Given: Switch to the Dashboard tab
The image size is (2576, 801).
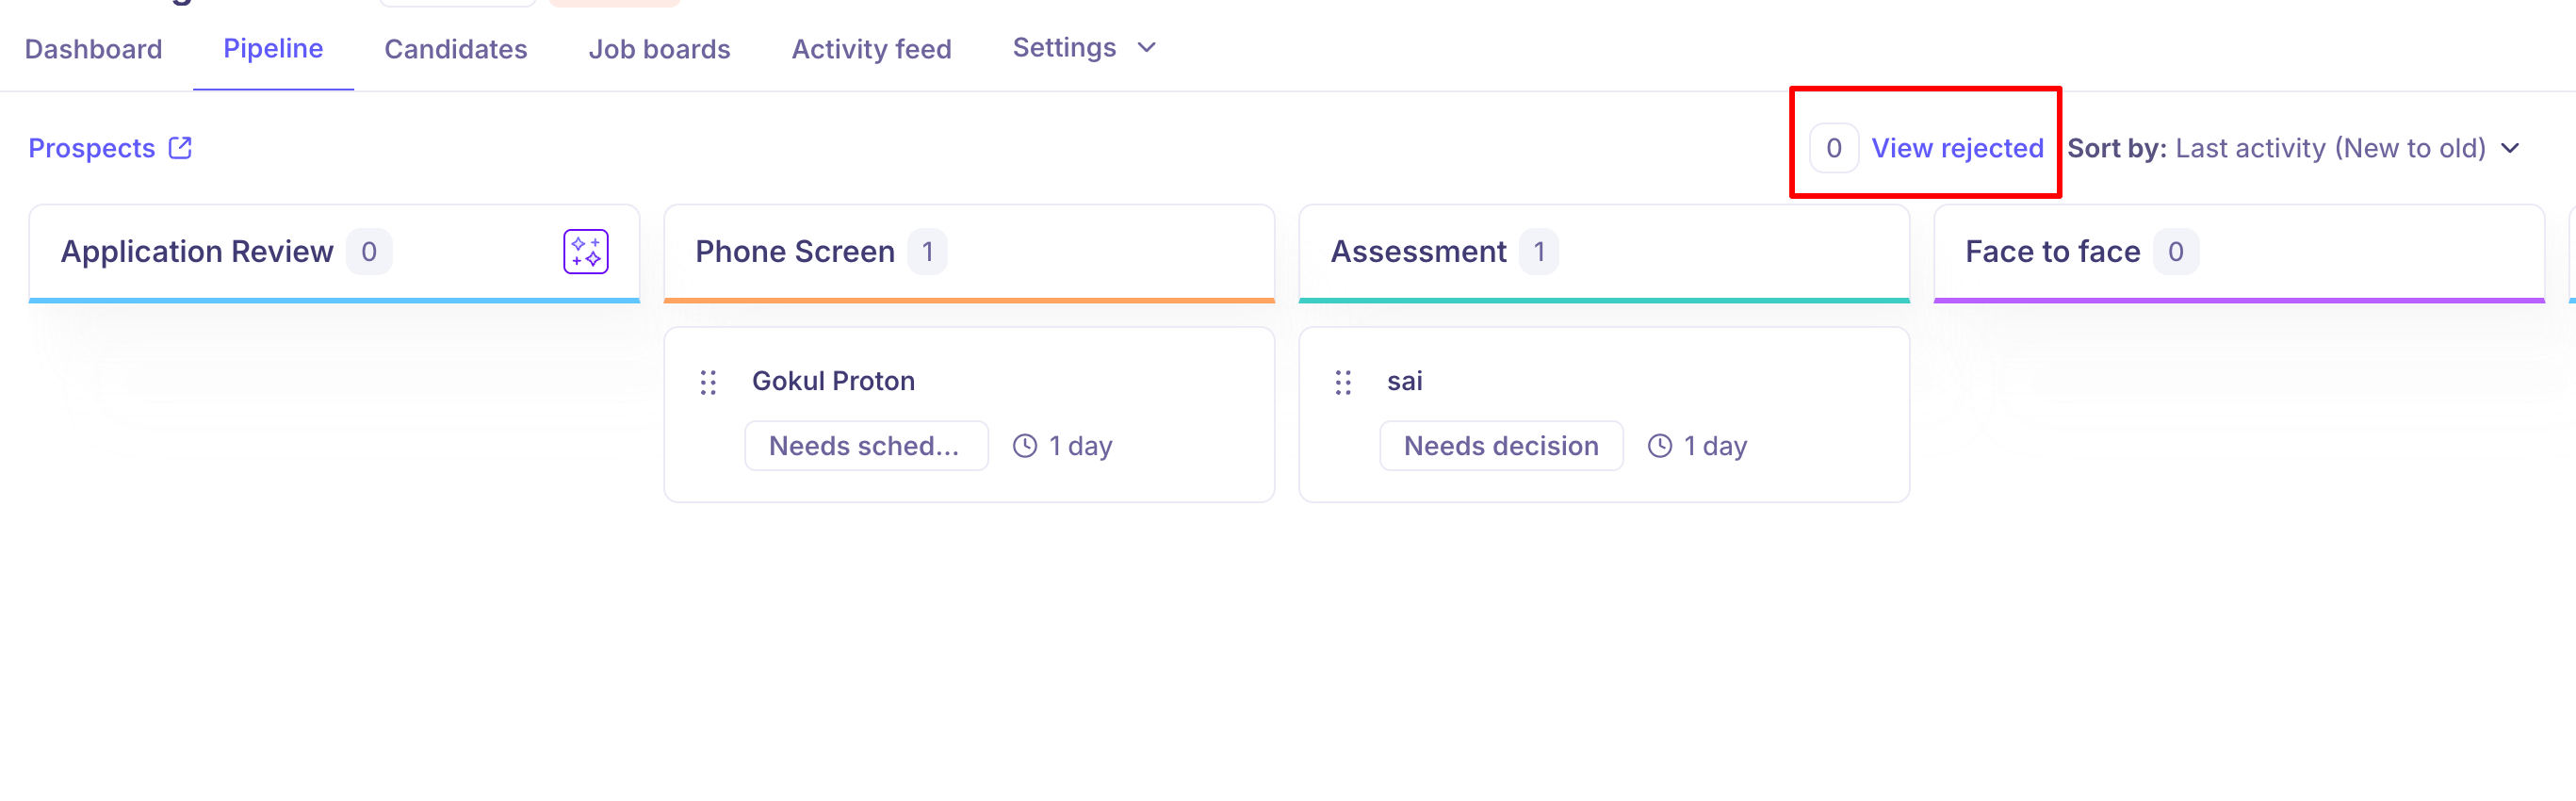Looking at the screenshot, I should [93, 49].
